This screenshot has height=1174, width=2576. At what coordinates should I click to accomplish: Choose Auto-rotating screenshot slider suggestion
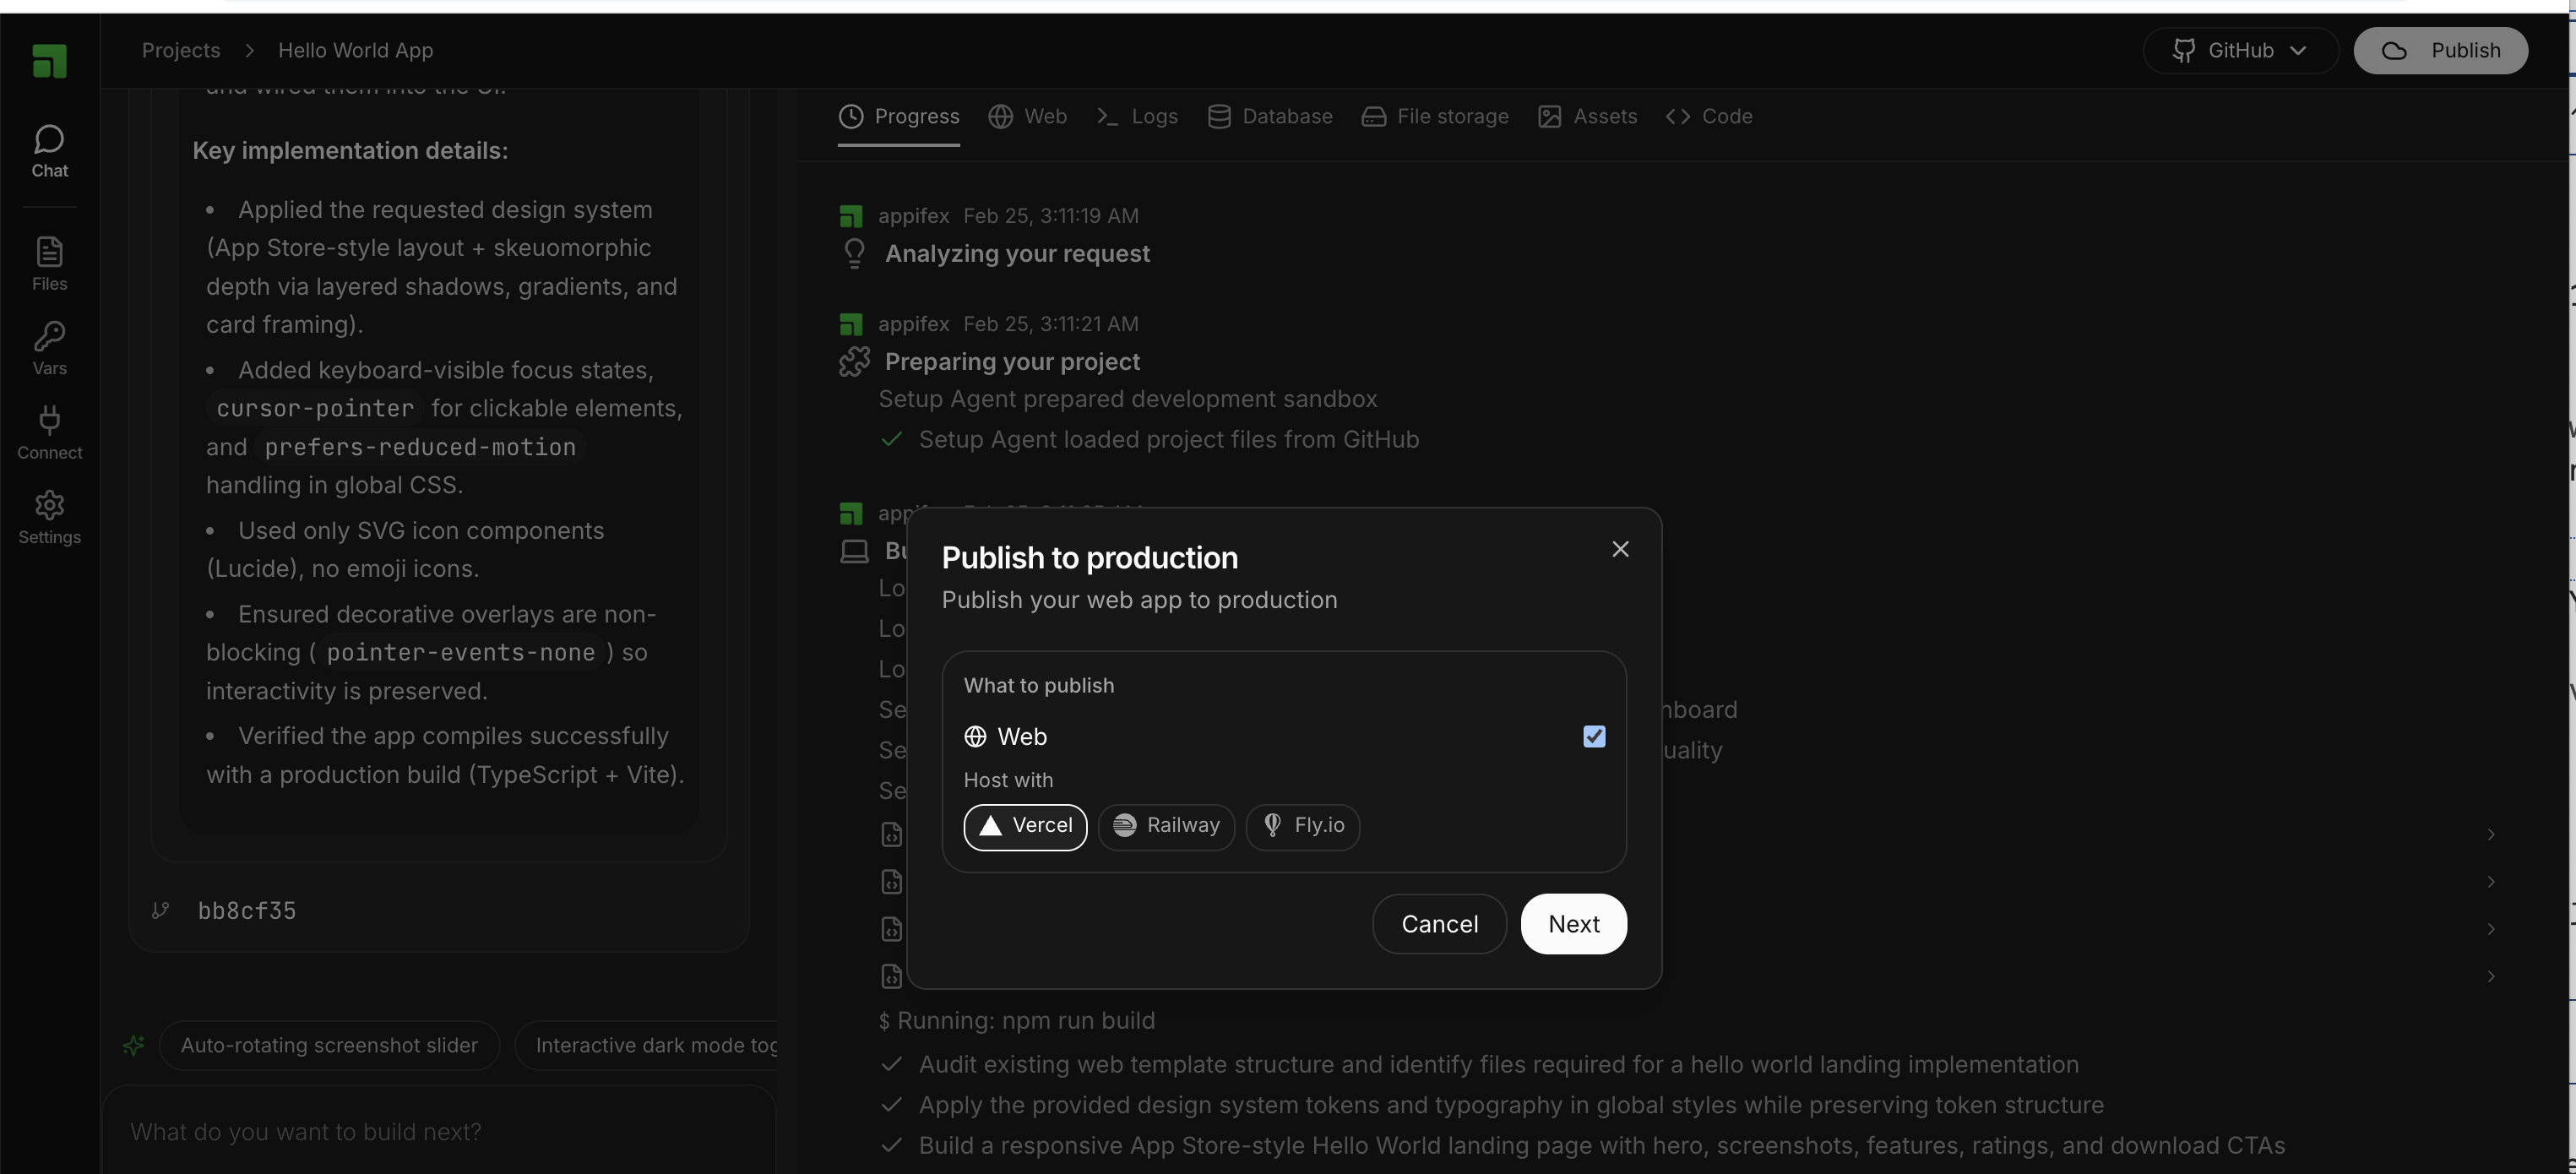(x=329, y=1045)
